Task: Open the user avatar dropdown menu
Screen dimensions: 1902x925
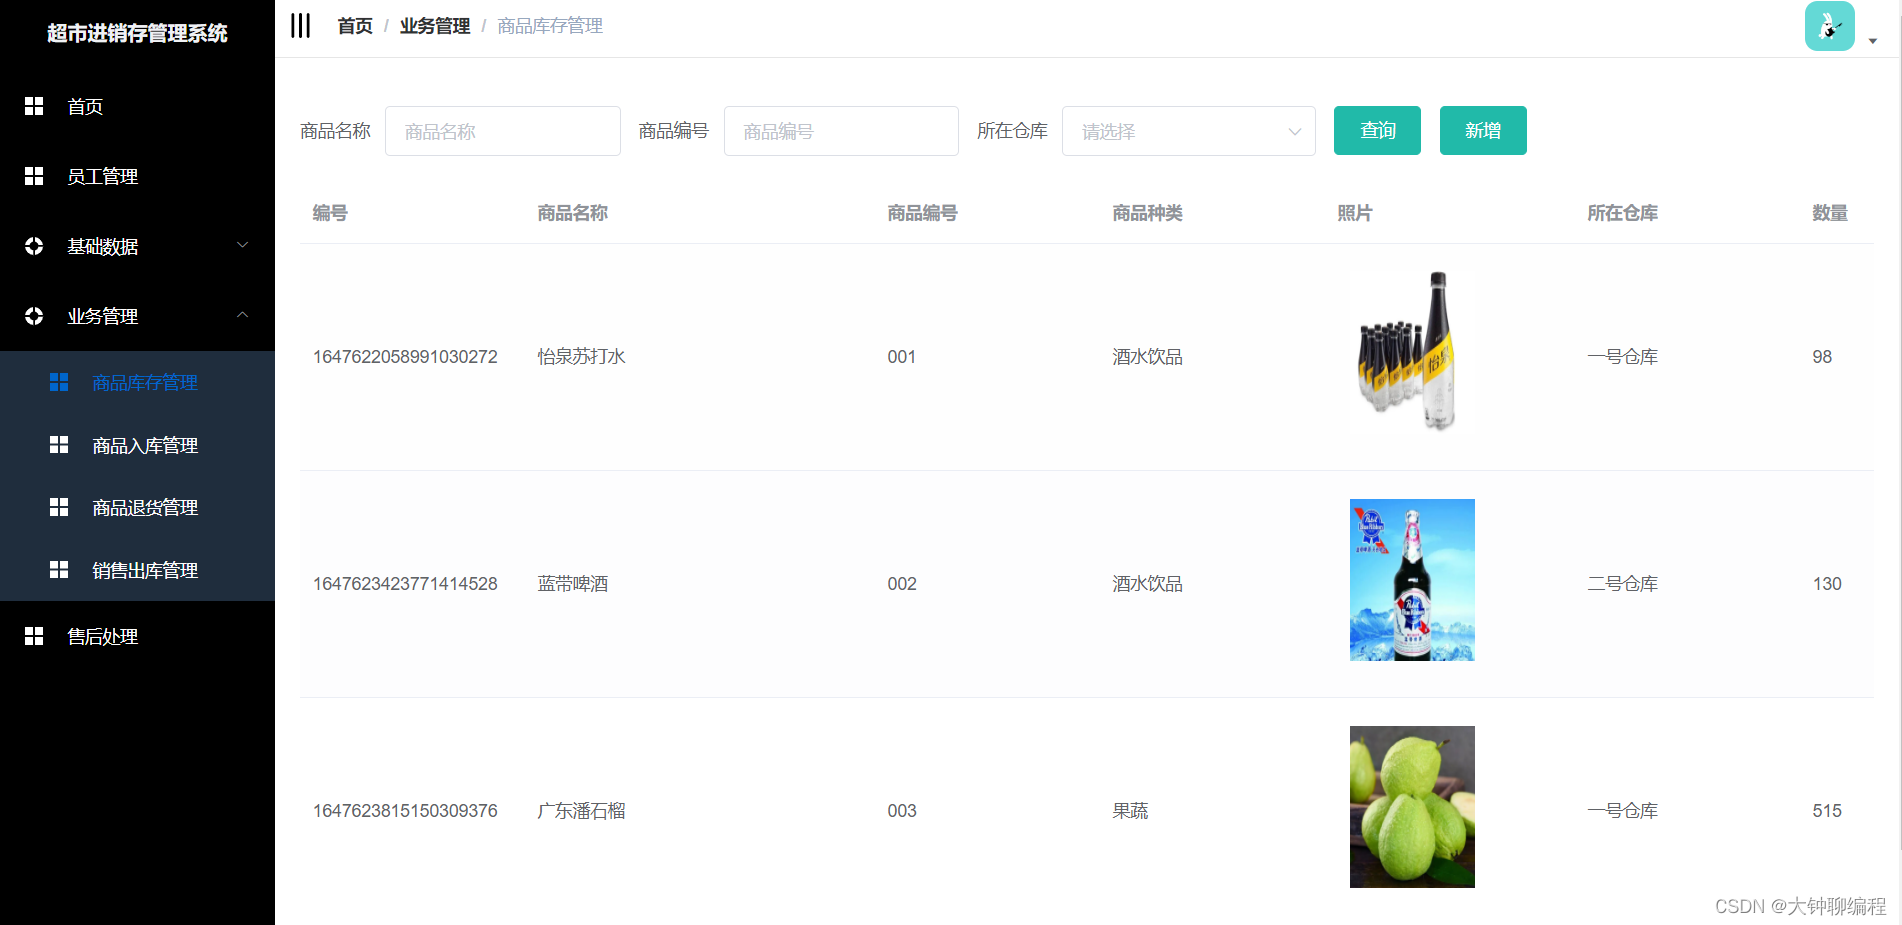Action: pyautogui.click(x=1829, y=26)
